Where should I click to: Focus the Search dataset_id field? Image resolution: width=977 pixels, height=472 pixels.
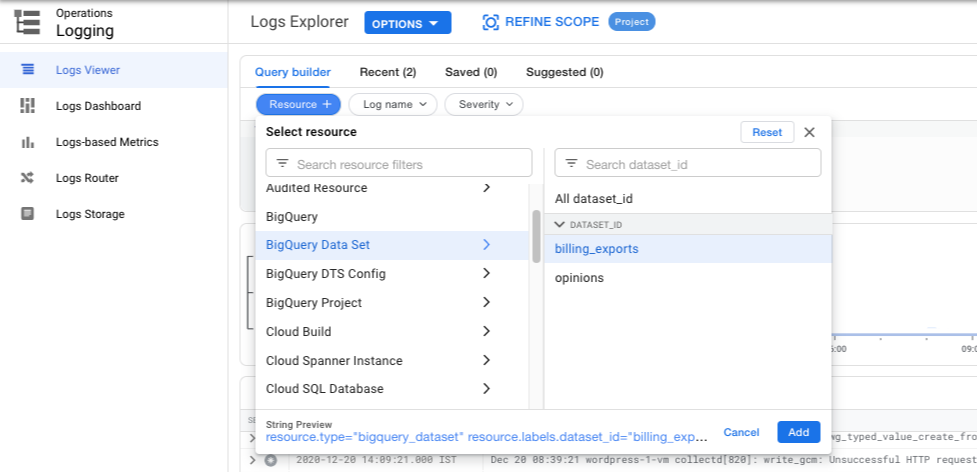pos(688,163)
